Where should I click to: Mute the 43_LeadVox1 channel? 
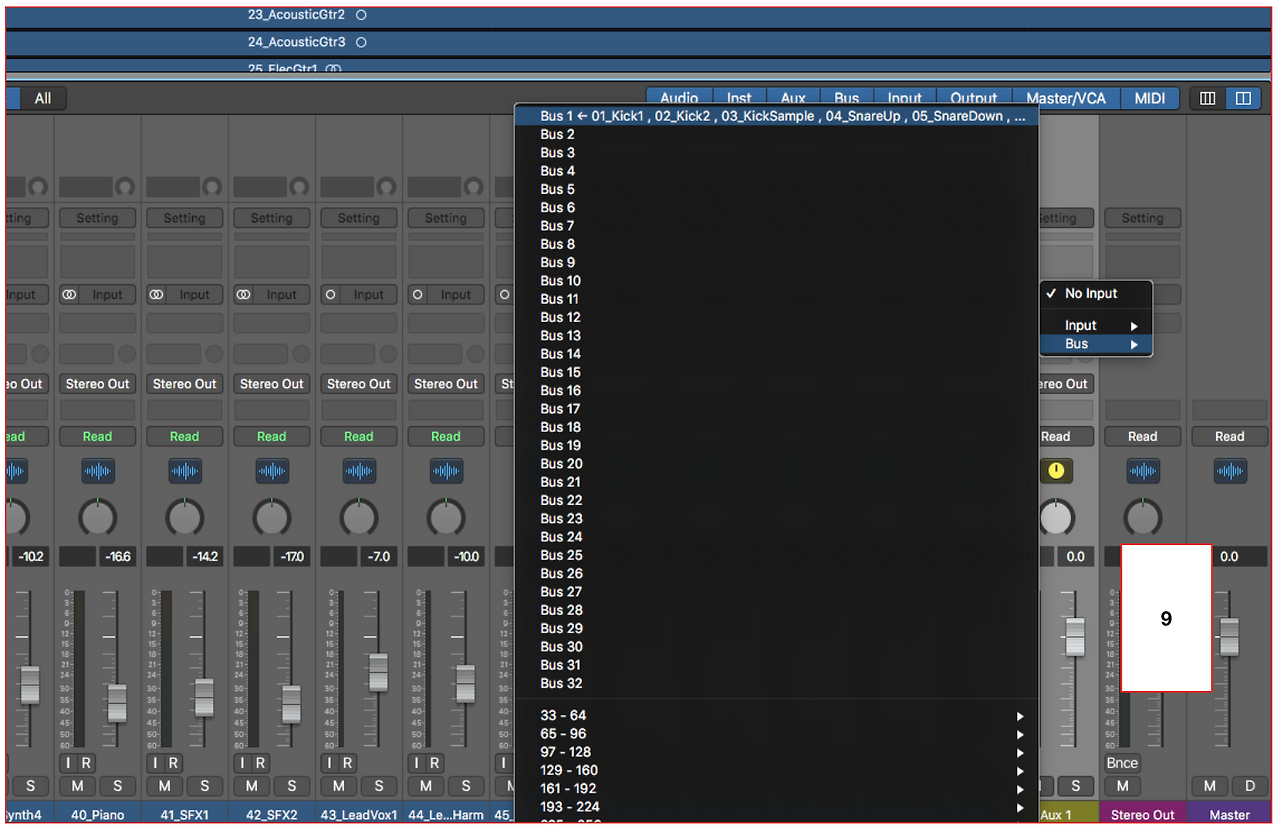click(x=339, y=786)
